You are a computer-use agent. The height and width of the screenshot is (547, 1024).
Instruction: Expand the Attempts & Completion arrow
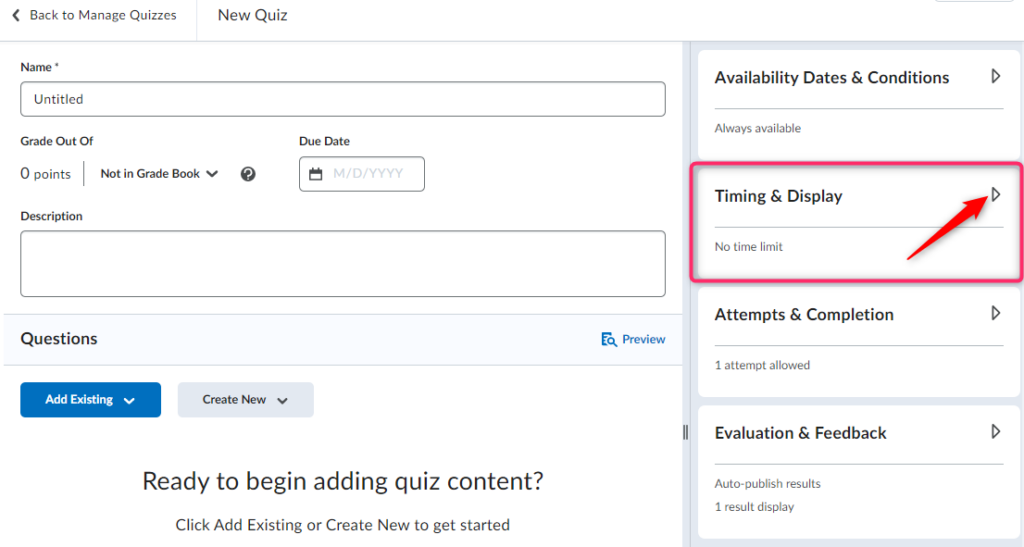click(x=995, y=313)
